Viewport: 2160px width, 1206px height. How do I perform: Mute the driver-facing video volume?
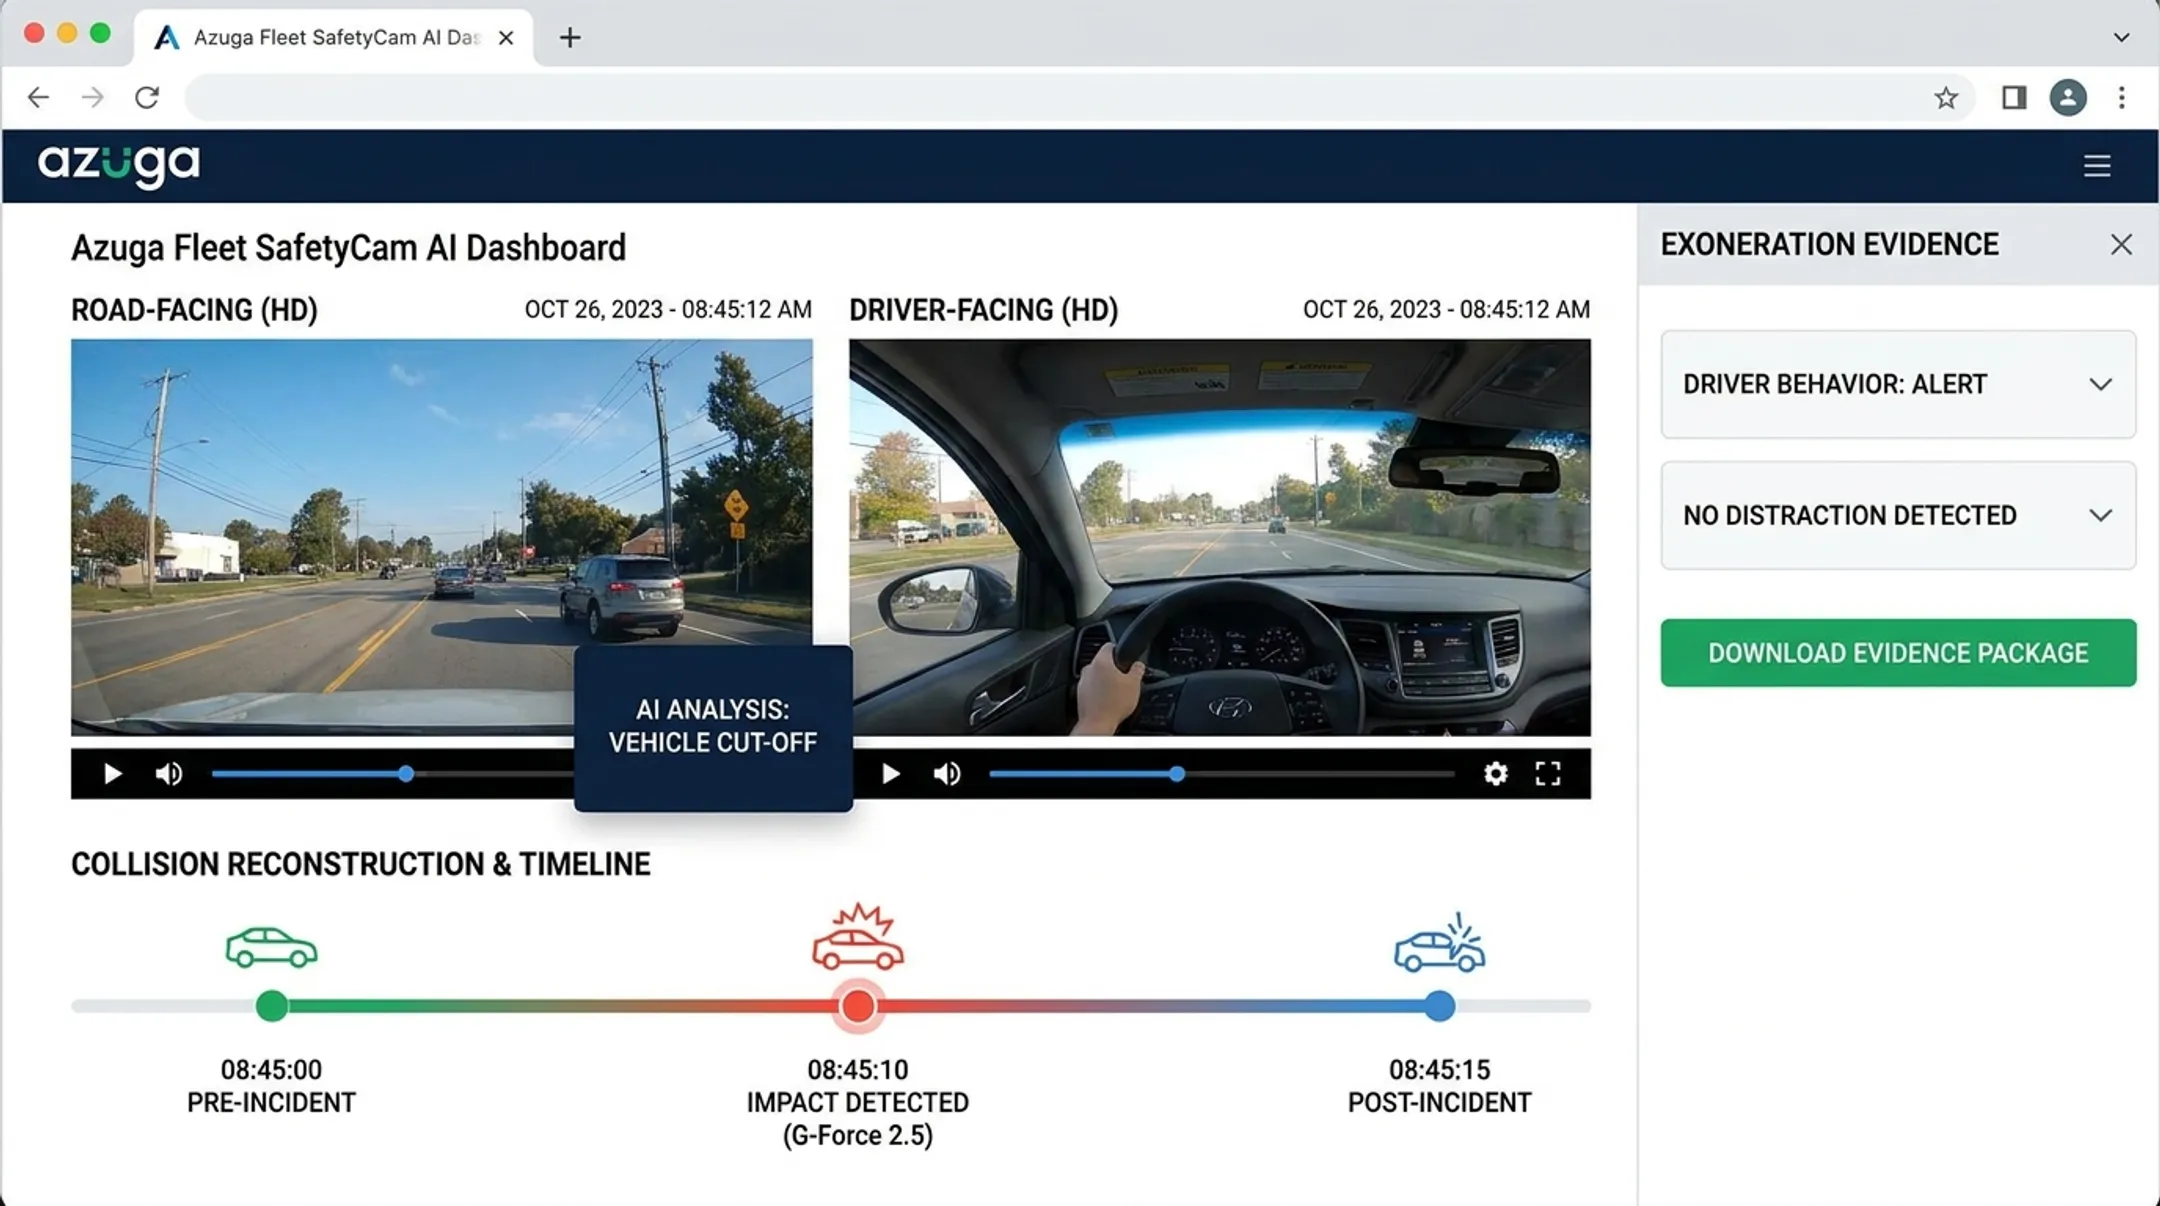947,774
